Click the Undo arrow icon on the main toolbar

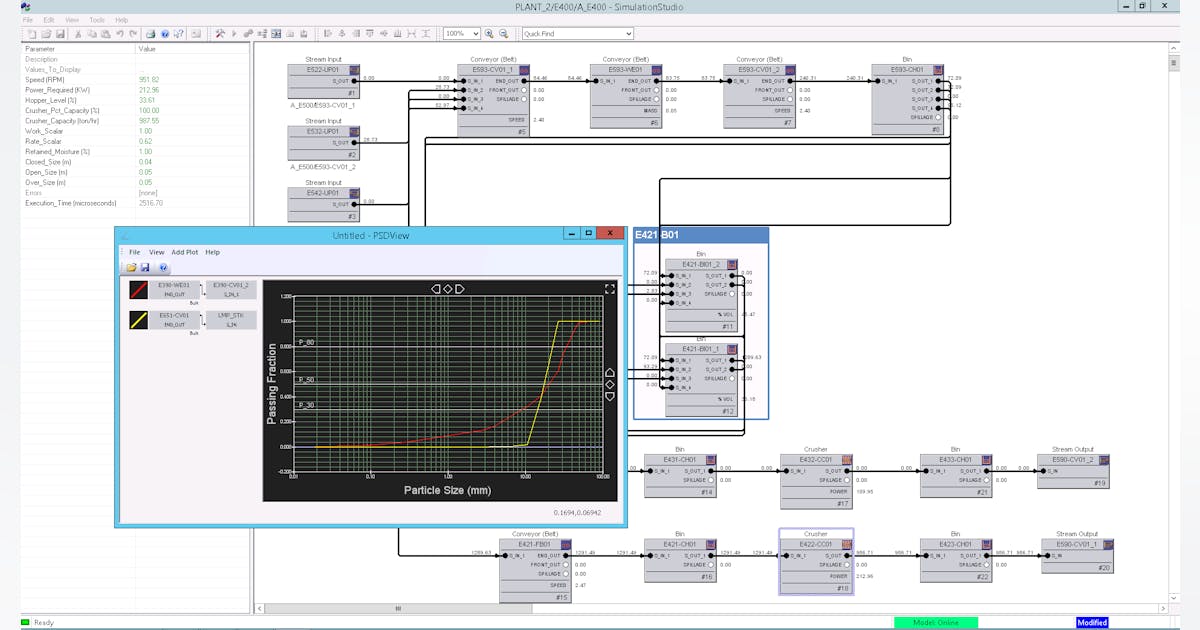122,33
